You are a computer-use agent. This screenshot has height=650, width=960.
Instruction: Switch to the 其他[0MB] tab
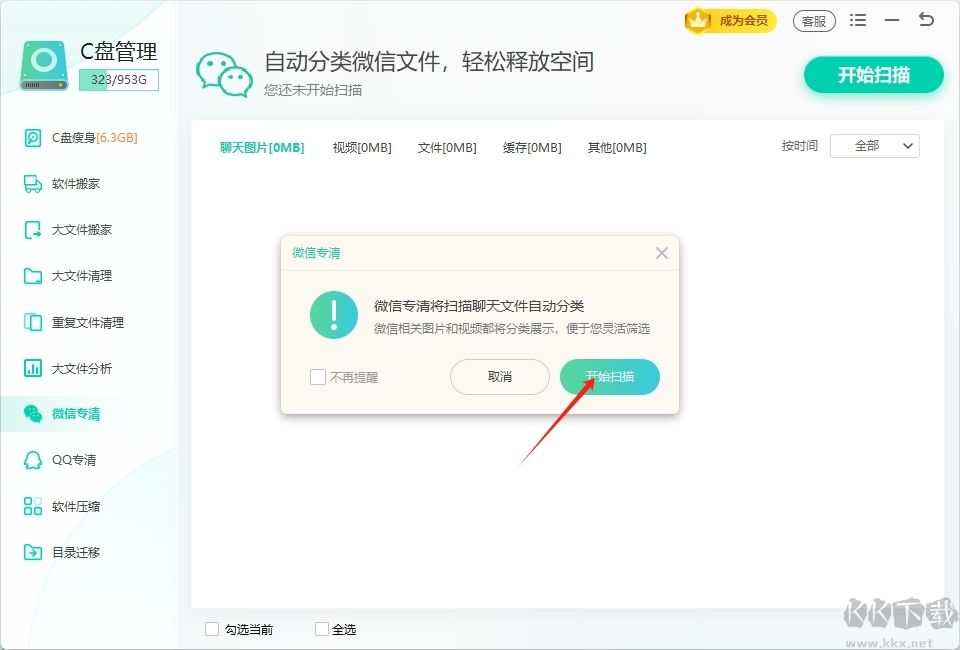[x=617, y=148]
